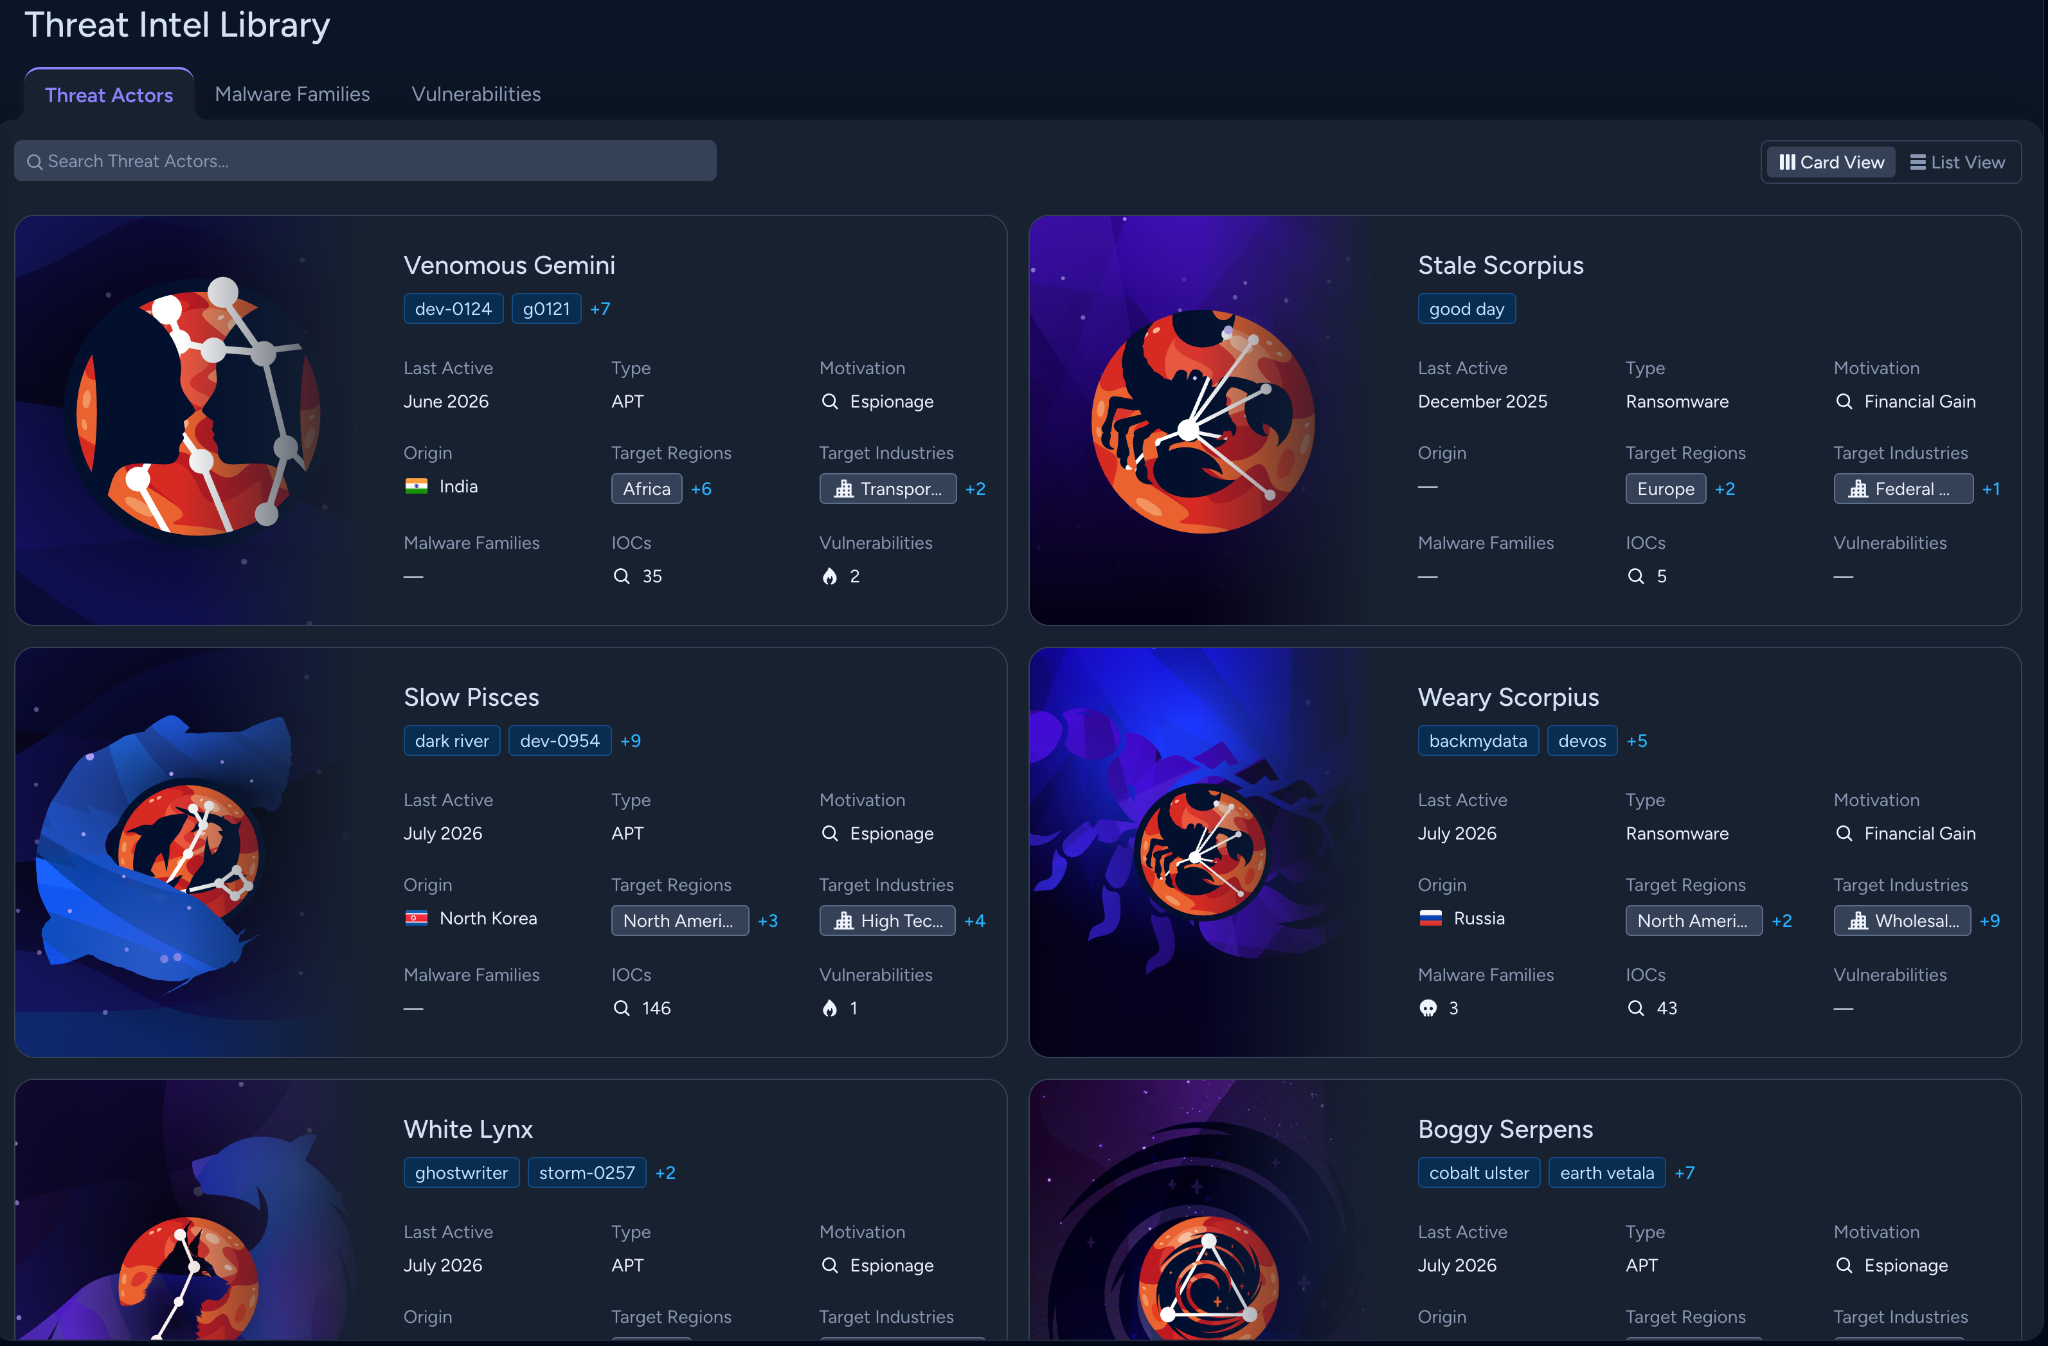The image size is (2048, 1346).
Task: Click the devos alias tag
Action: (1582, 741)
